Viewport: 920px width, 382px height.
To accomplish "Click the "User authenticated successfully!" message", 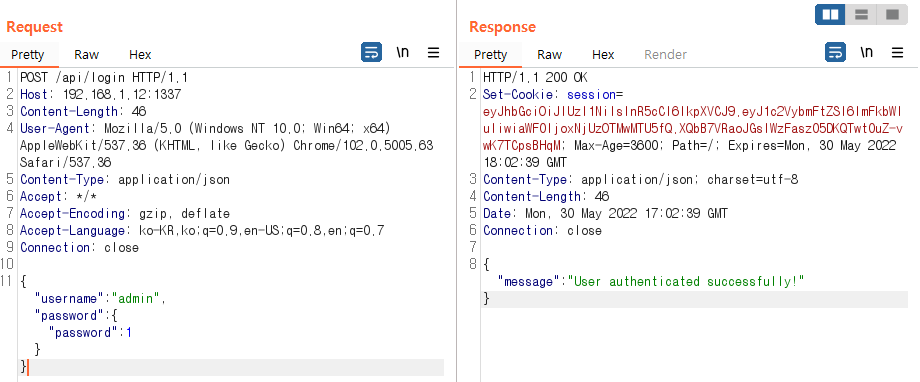I will [685, 282].
